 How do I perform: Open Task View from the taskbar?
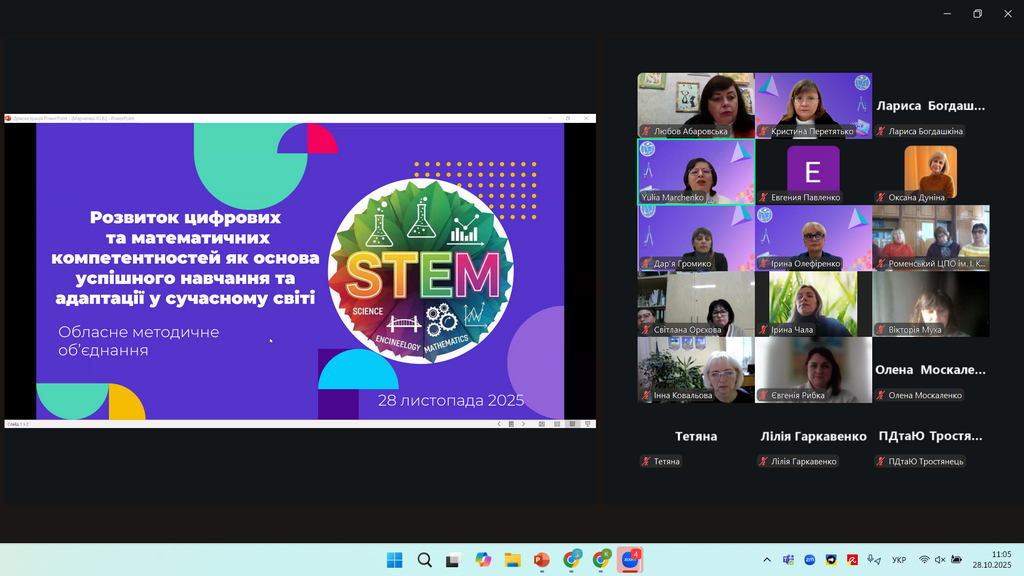click(453, 560)
